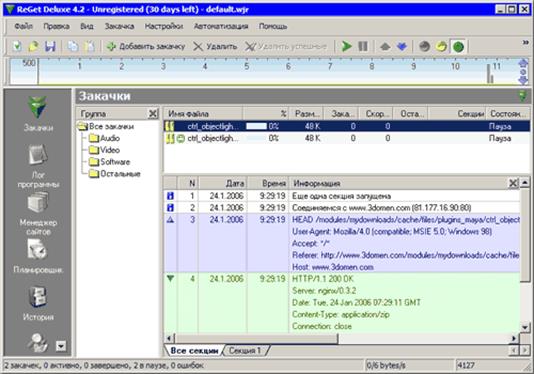Screen dimensions: 534x374
Task: Open the Планировщик sidebar section
Action: [38, 256]
